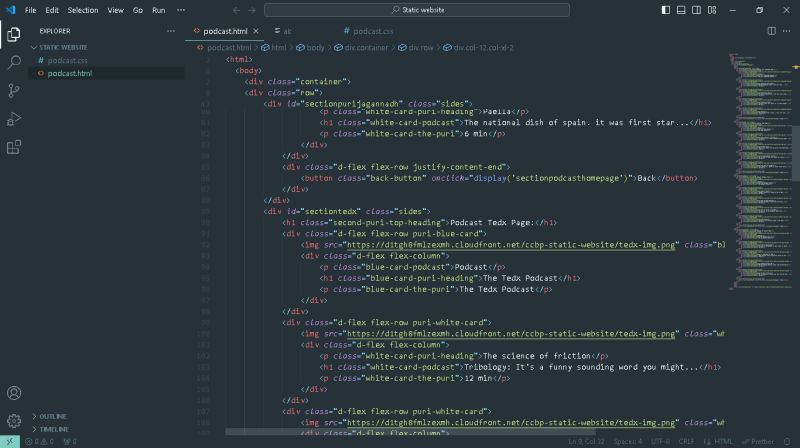Open the Extensions view
The image size is (800, 448).
point(14,147)
